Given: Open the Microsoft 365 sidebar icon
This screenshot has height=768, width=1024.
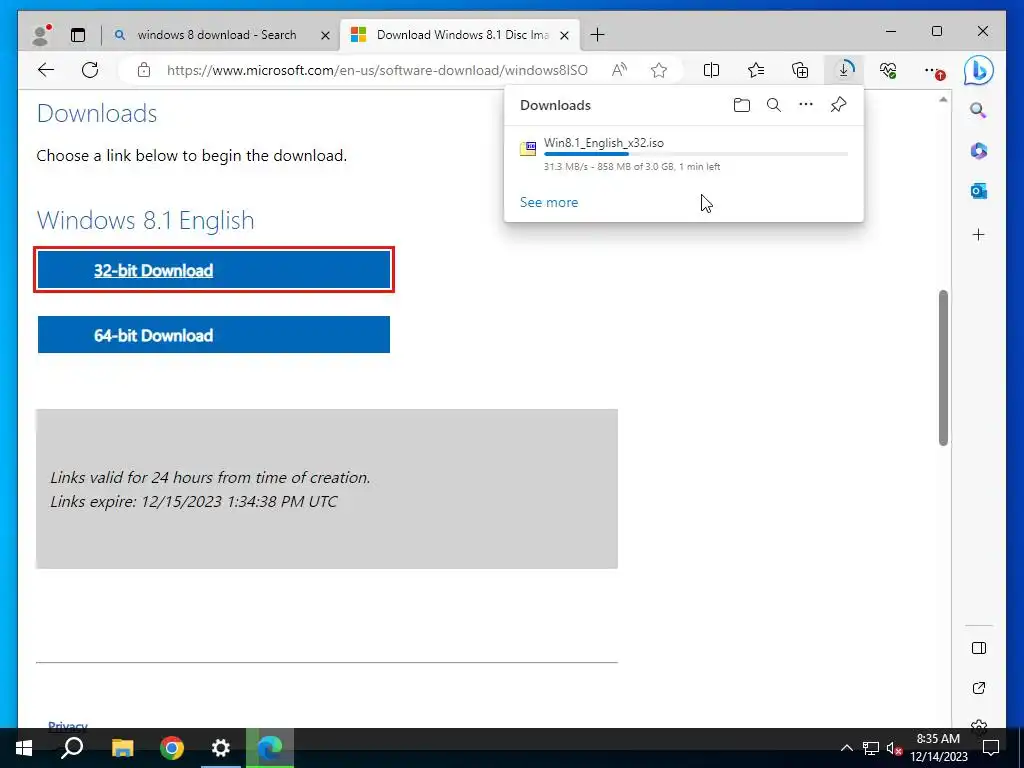Looking at the screenshot, I should (978, 151).
